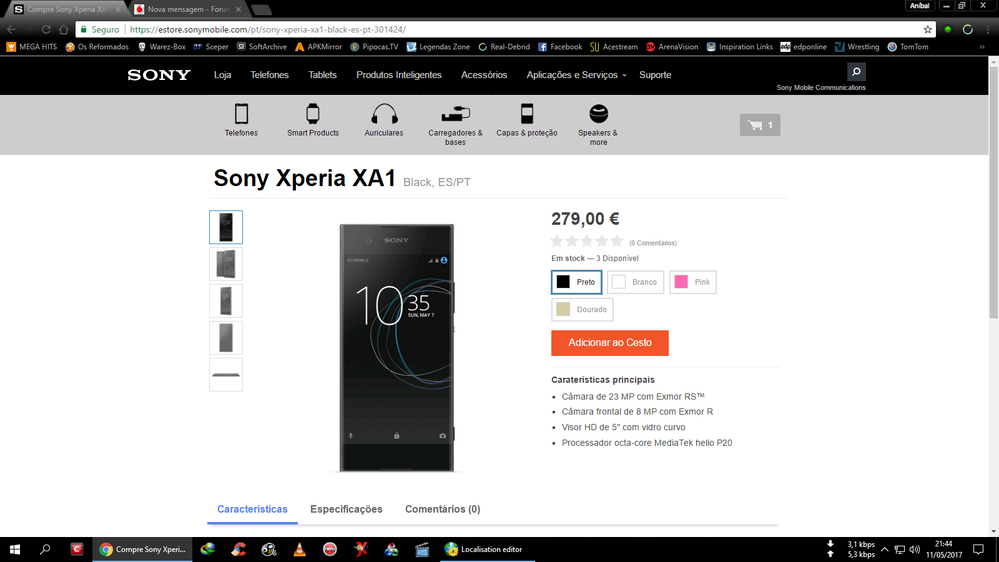The width and height of the screenshot is (999, 562).
Task: Expand the Aplicações e Serviços menu
Action: (x=576, y=75)
